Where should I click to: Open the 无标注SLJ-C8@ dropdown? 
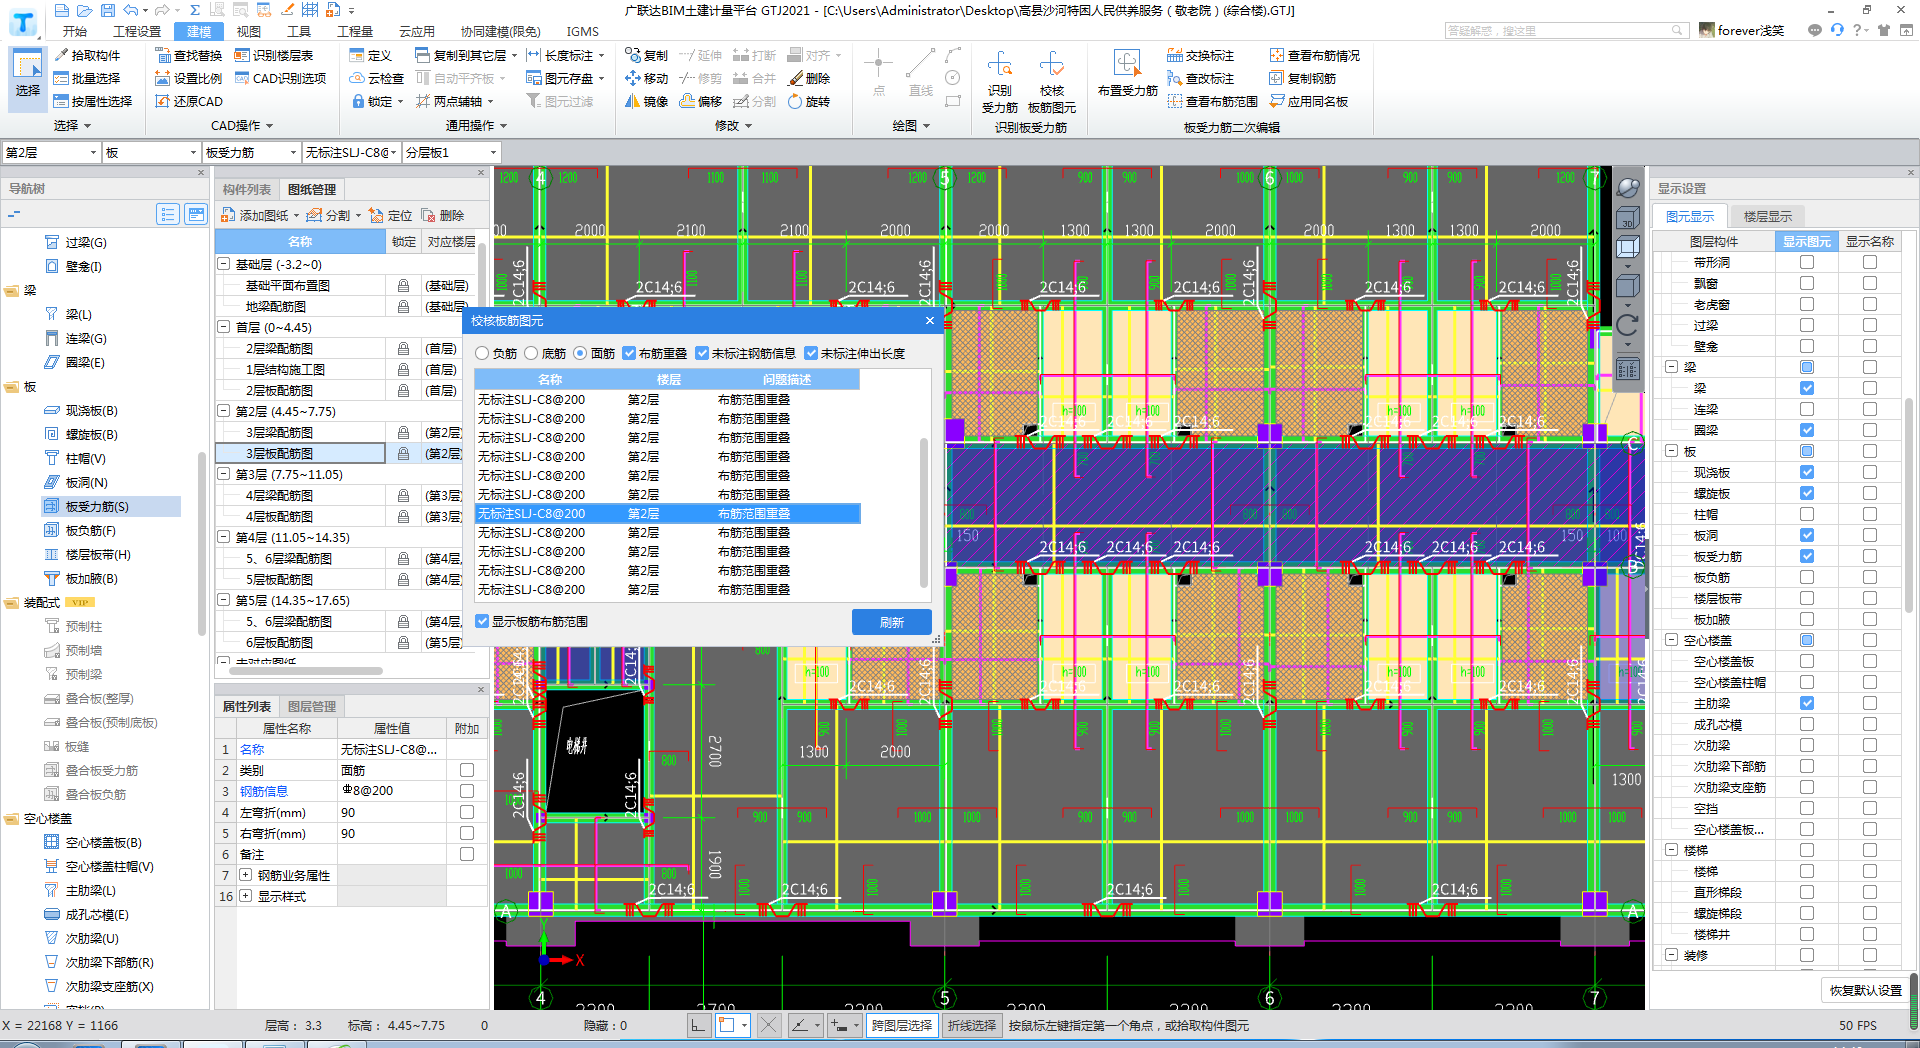tap(351, 152)
